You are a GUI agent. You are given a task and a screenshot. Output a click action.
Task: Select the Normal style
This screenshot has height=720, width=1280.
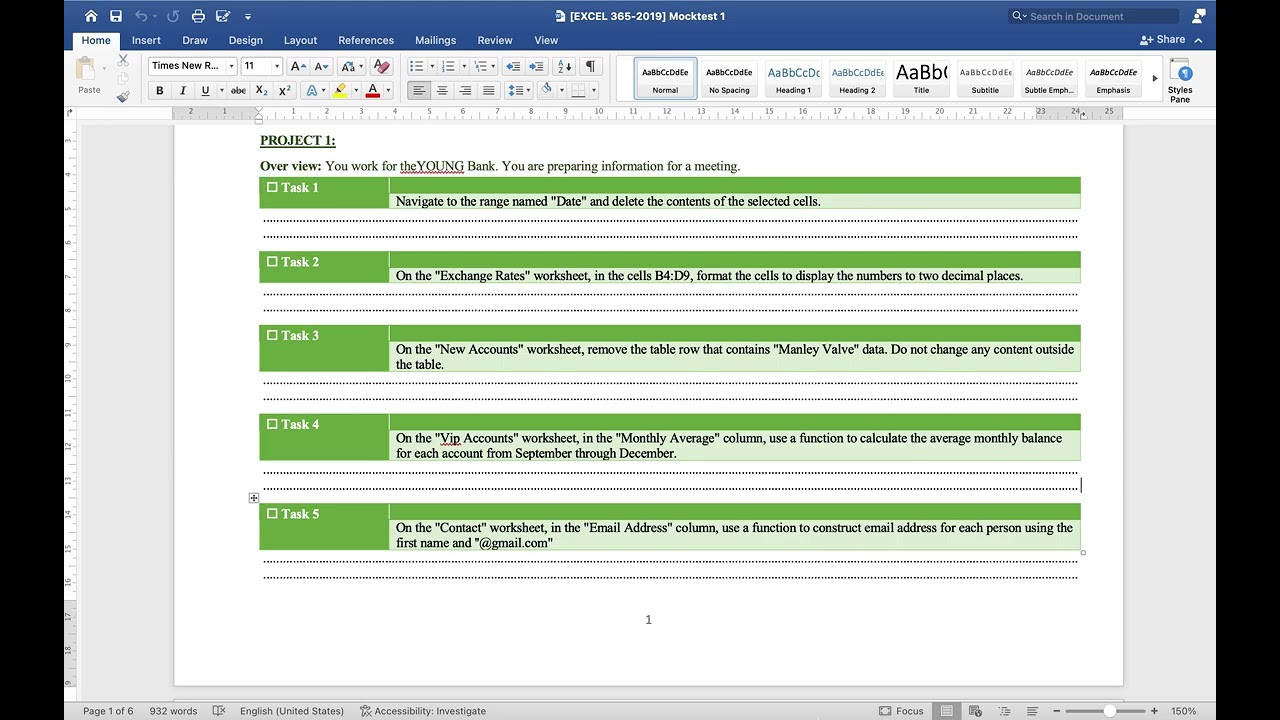(x=665, y=78)
